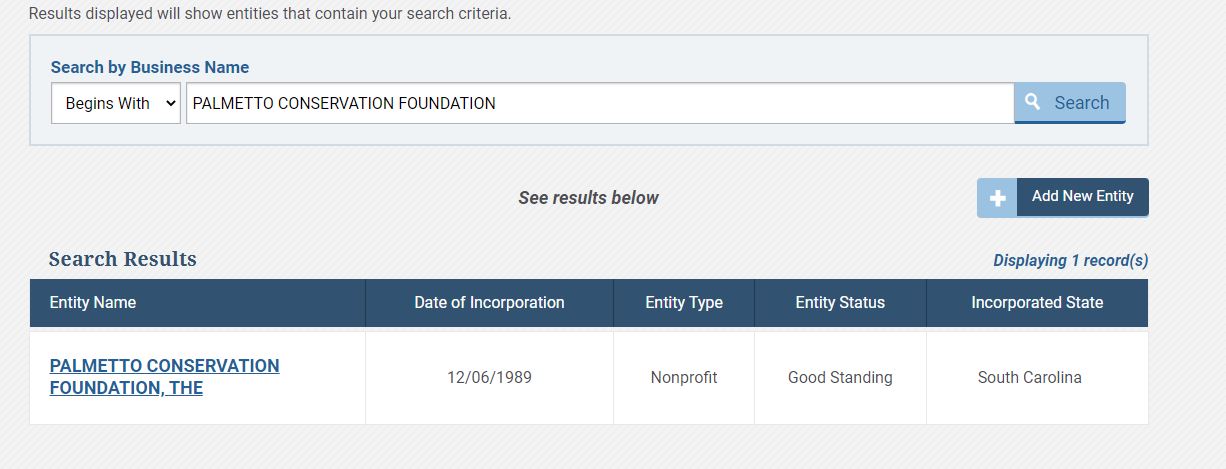Open the PALMETTO CONSERVATION FOUNDATION, THE entity link
Viewport: 1226px width, 469px height.
pos(164,377)
